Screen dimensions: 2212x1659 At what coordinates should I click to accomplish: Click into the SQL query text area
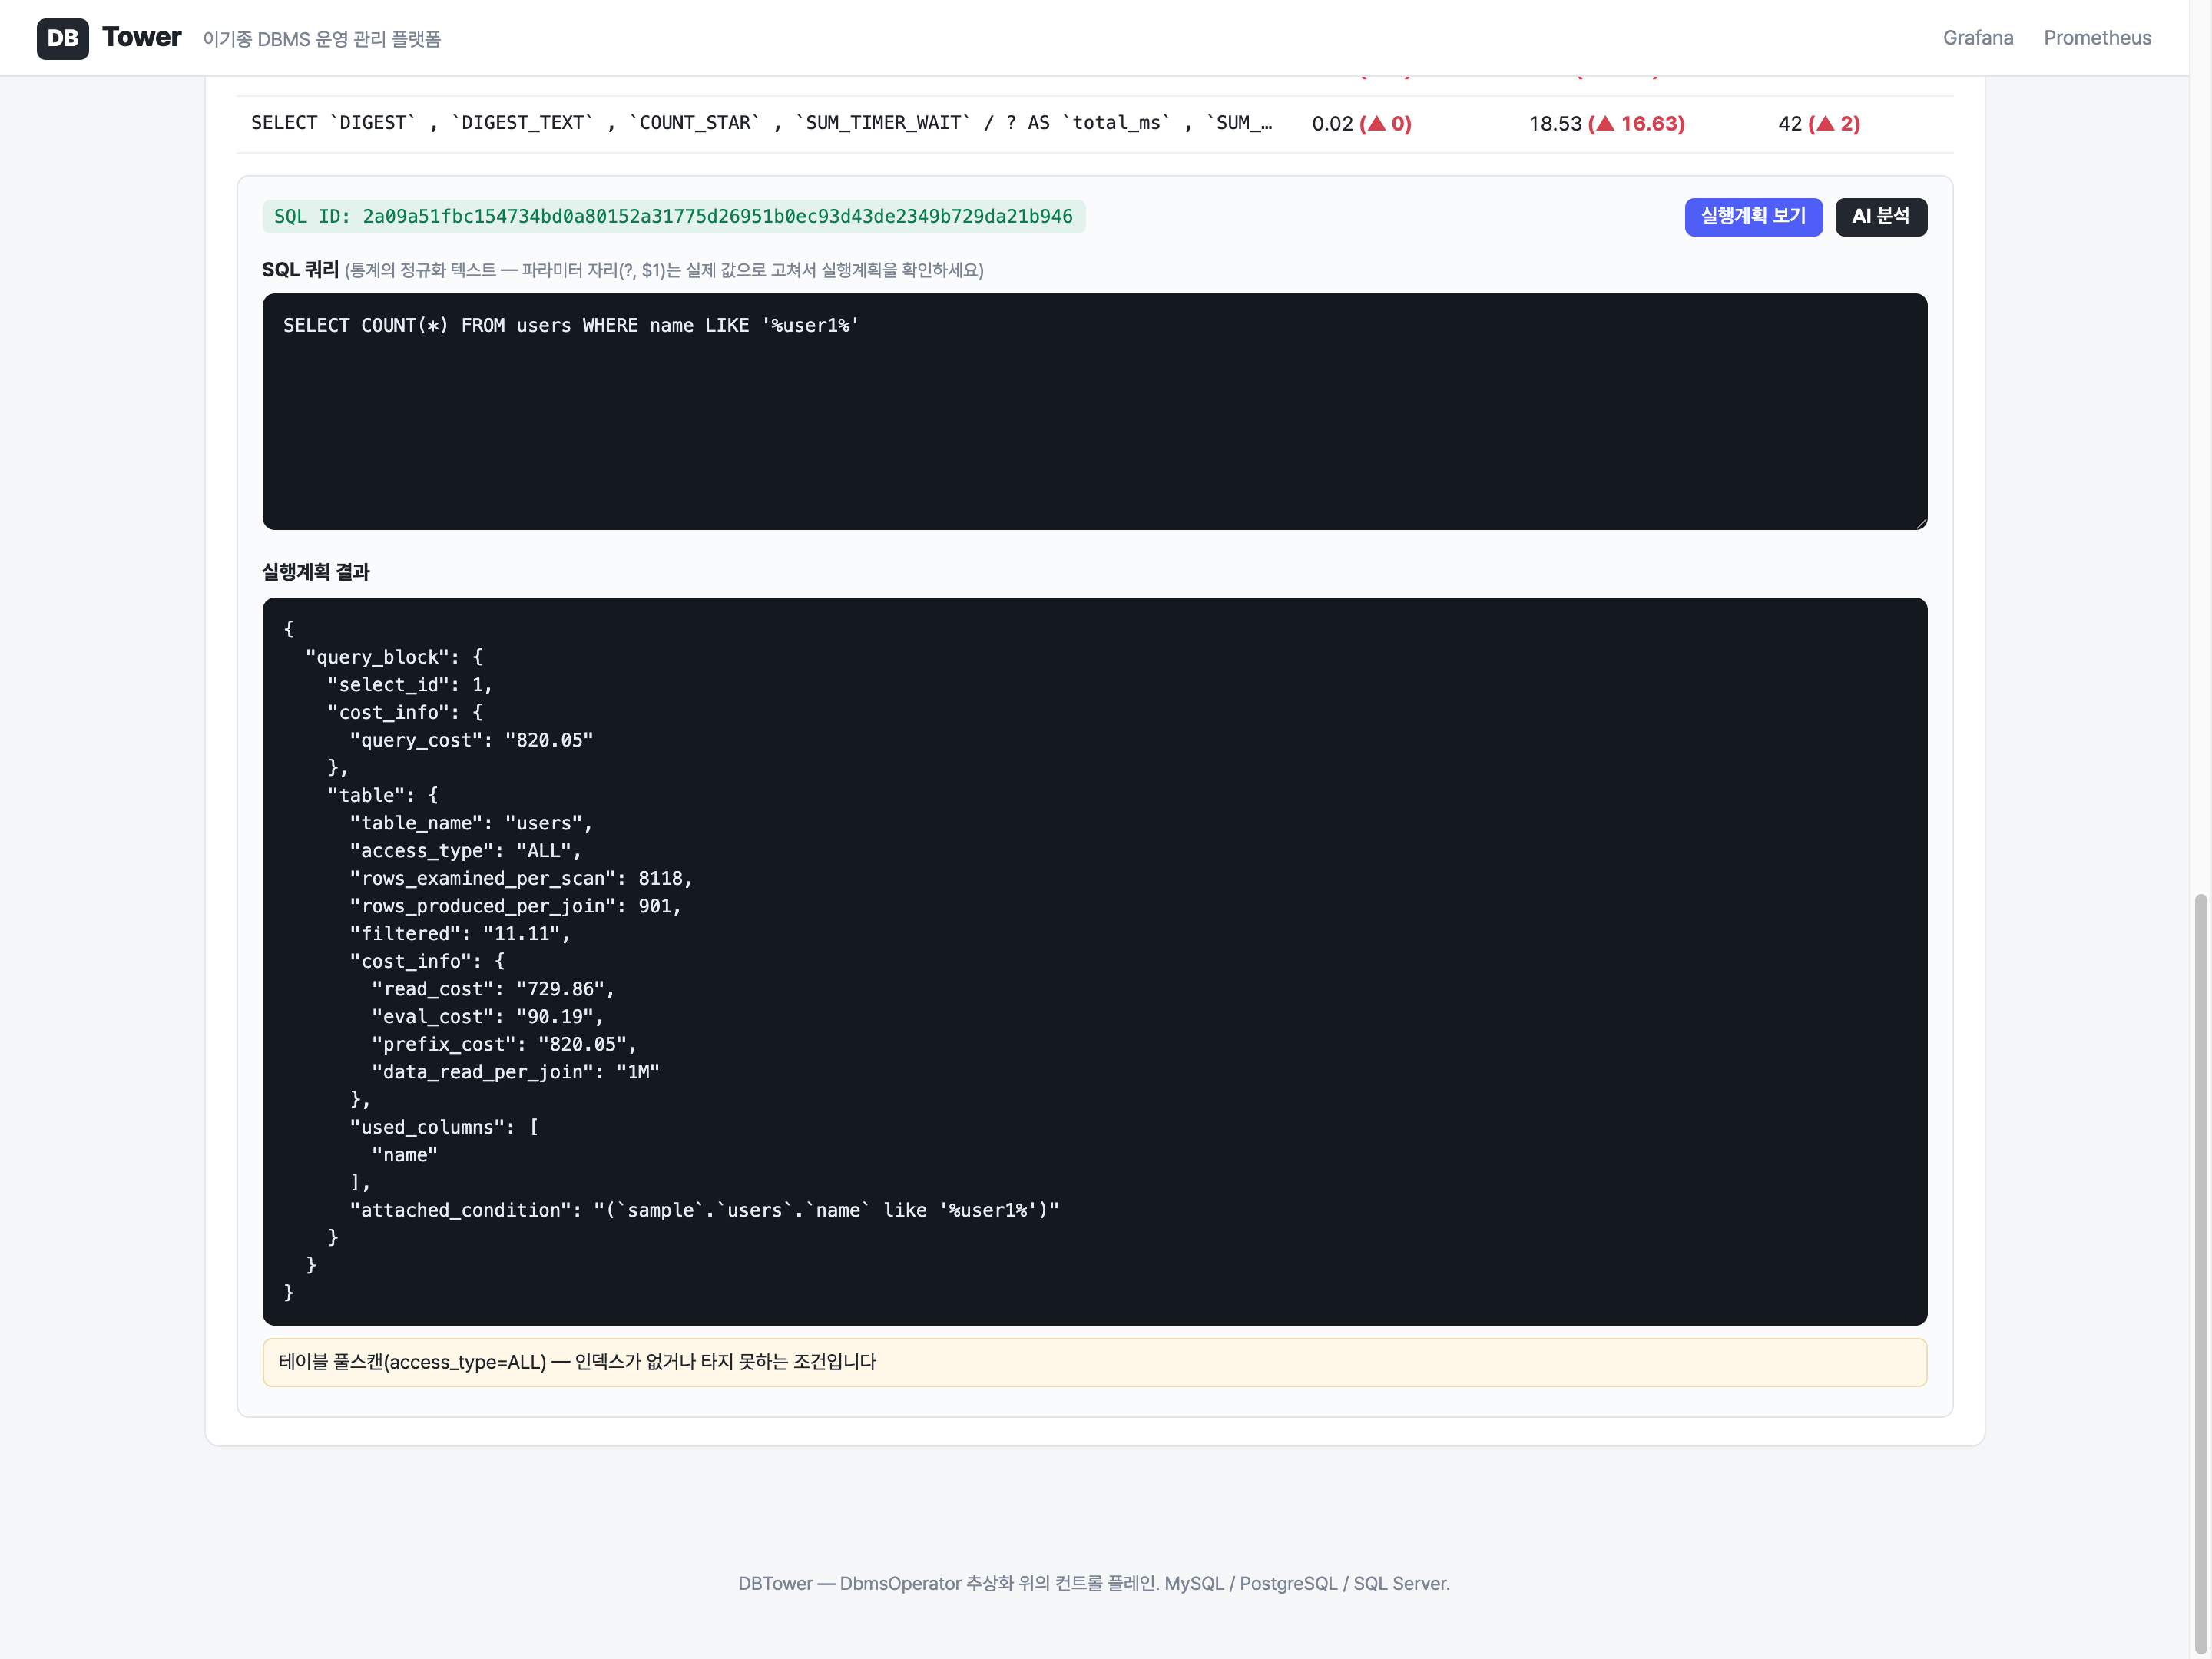1094,411
